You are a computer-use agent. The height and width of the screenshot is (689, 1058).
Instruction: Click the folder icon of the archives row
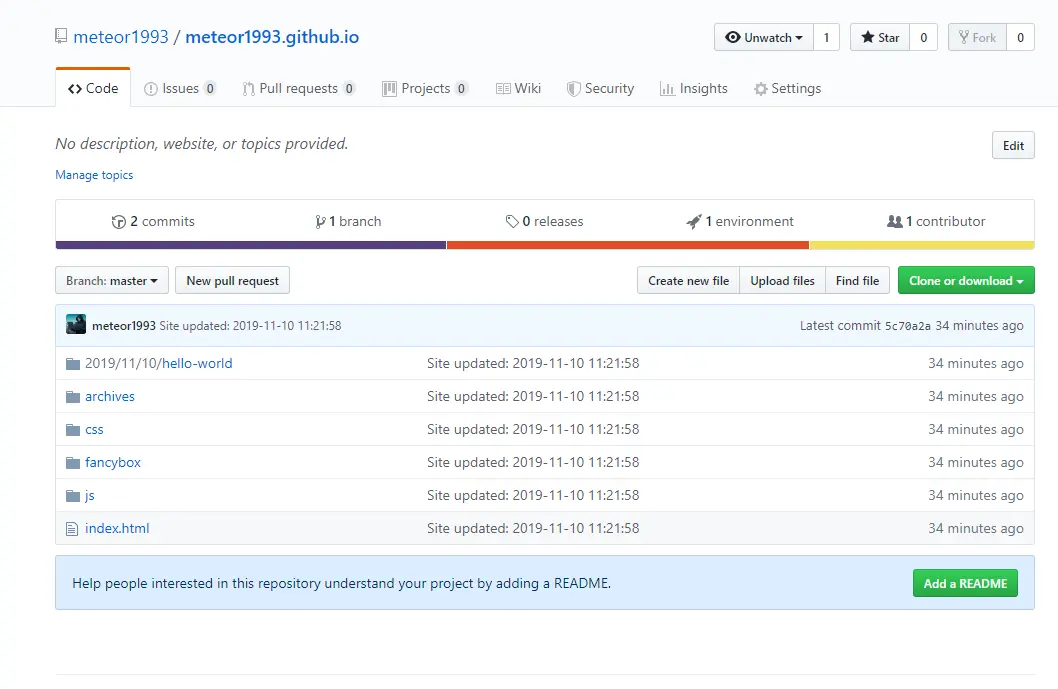(x=73, y=397)
